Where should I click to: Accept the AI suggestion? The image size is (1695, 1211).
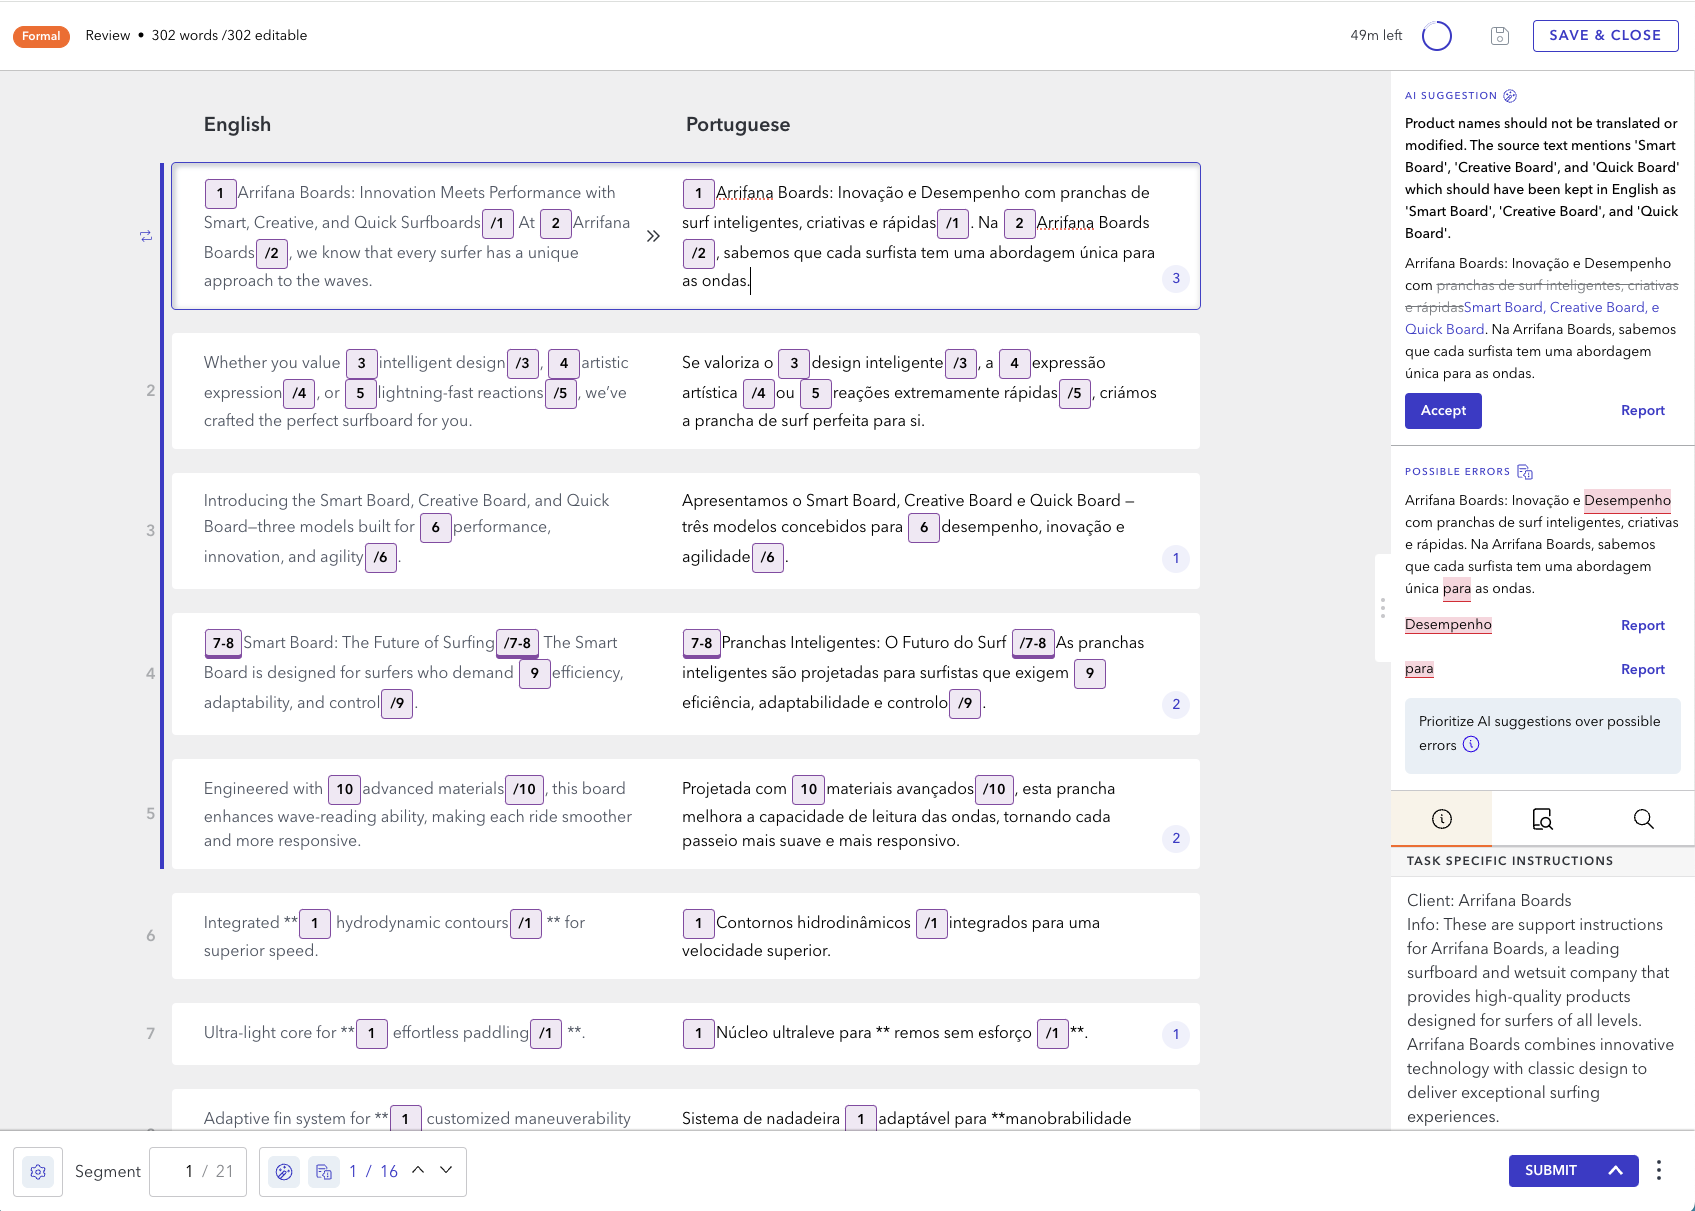click(1443, 410)
